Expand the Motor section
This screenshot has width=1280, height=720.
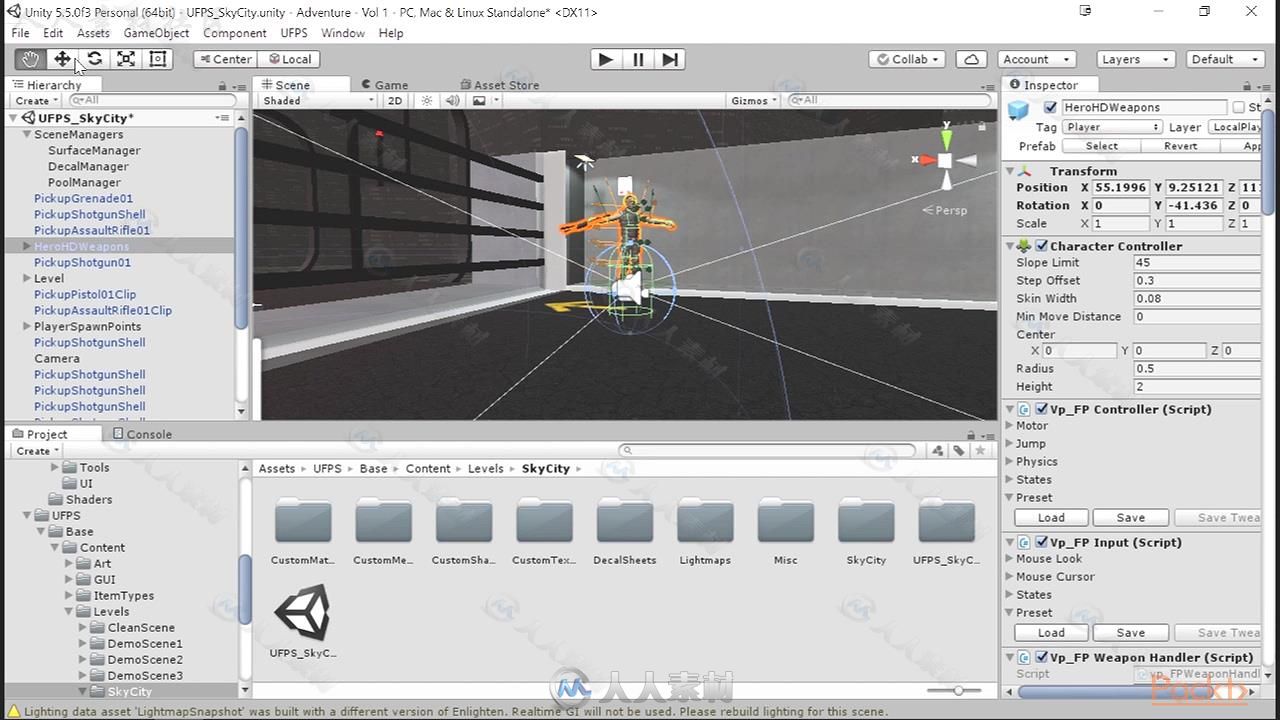click(1010, 426)
